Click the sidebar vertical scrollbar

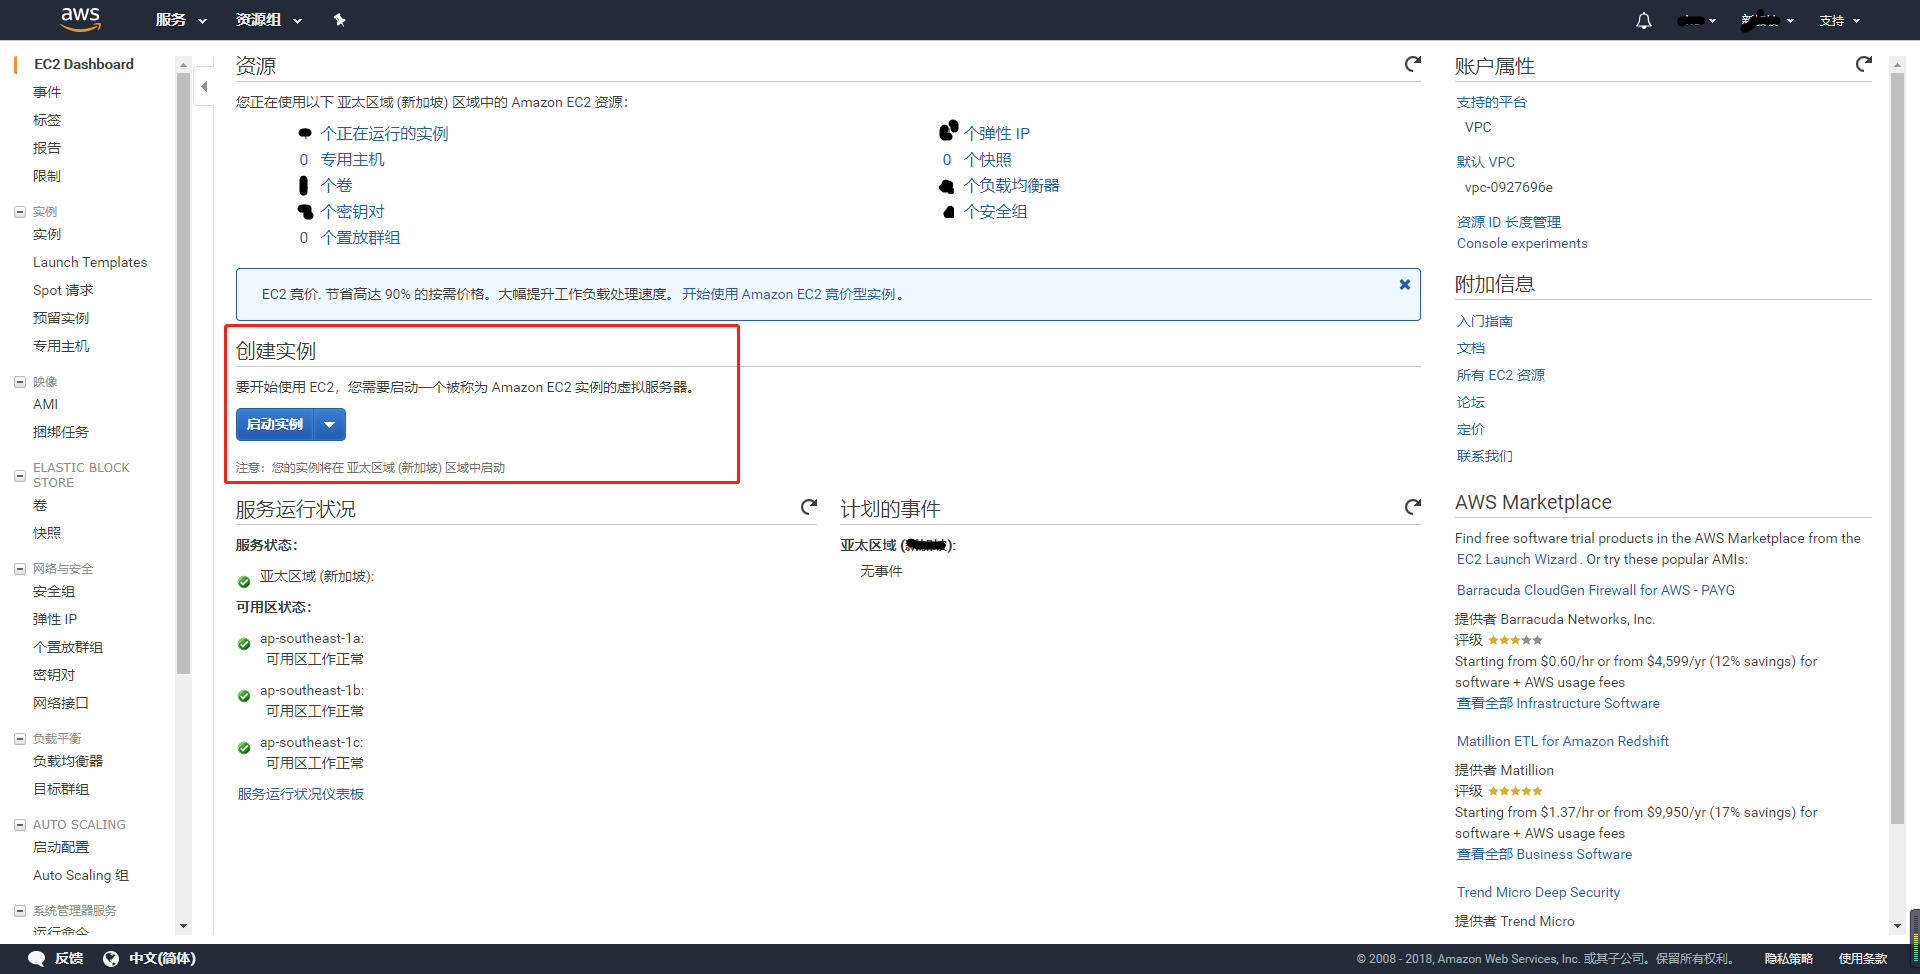pyautogui.click(x=183, y=375)
